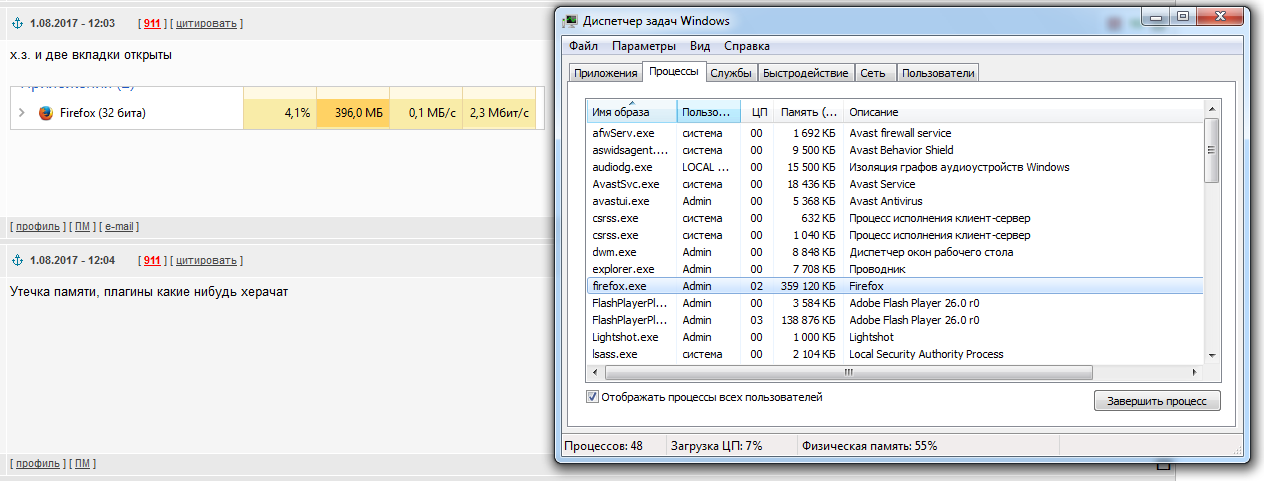The image size is (1264, 481).
Task: Select the dwm.exe process row
Action: point(895,252)
